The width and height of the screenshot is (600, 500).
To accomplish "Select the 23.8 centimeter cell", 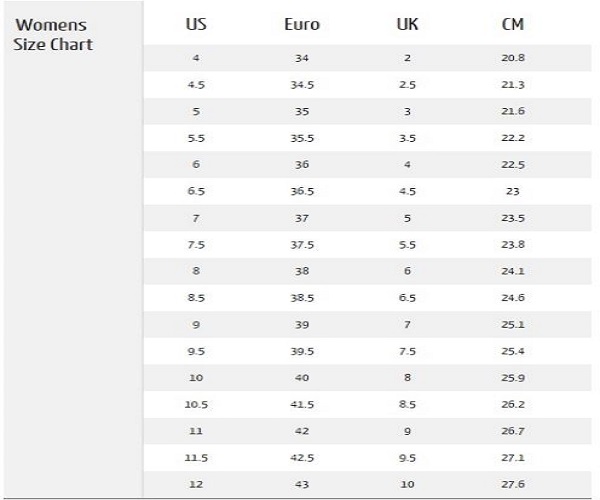I will point(513,244).
